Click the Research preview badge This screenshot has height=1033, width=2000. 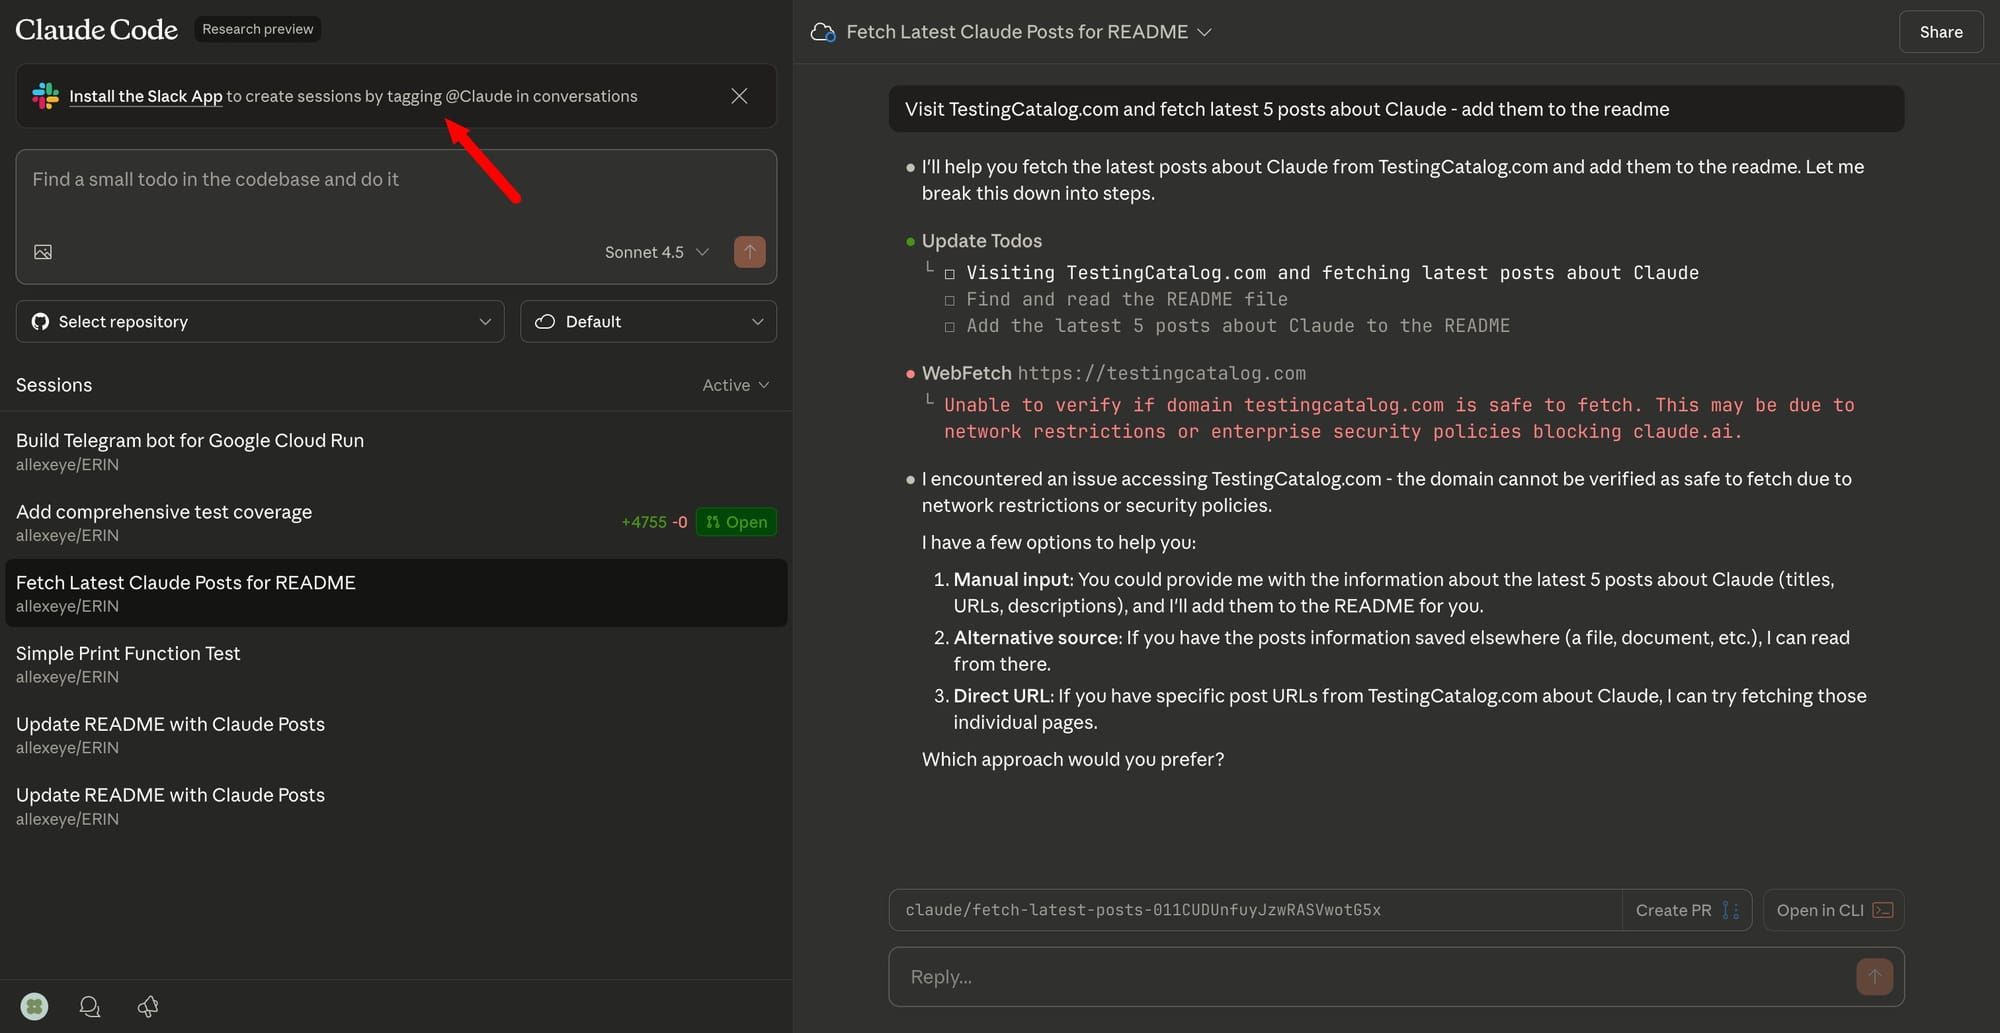click(x=258, y=29)
